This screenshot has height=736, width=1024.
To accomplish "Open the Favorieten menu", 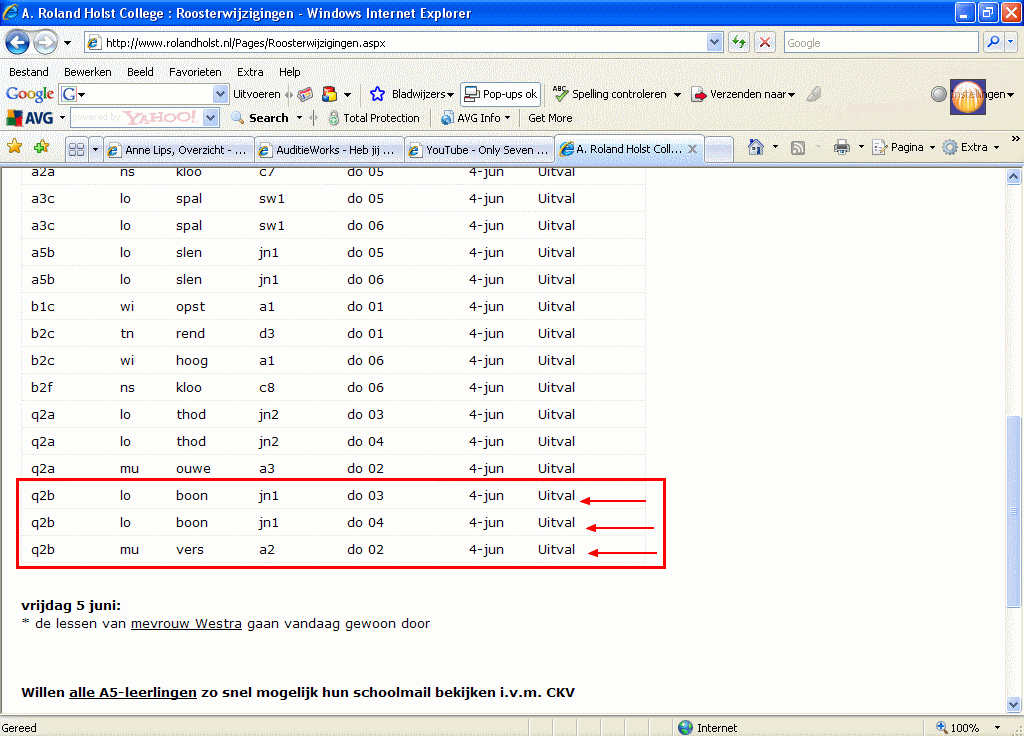I will [x=195, y=72].
